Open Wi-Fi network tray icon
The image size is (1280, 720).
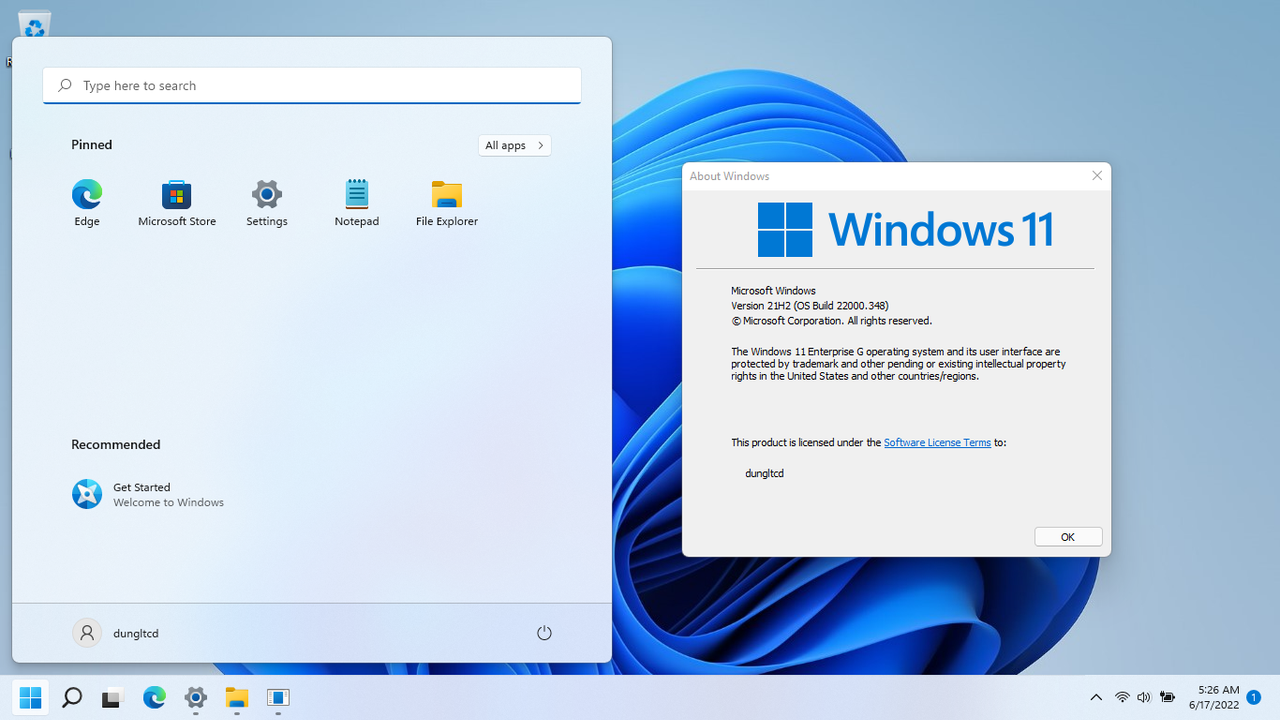1123,697
